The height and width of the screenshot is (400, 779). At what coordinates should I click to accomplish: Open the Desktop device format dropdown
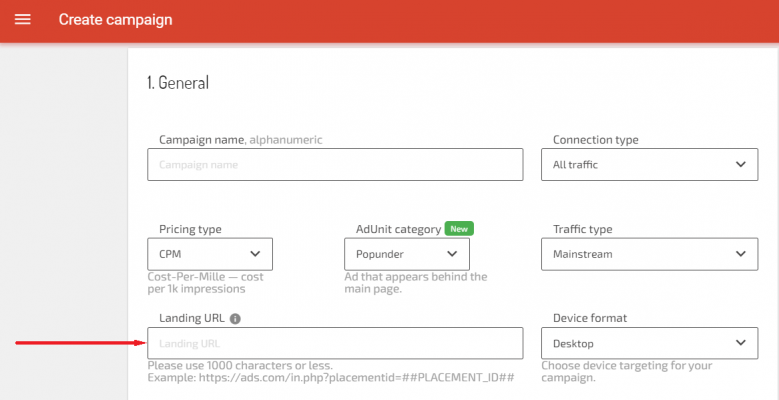pyautogui.click(x=649, y=343)
